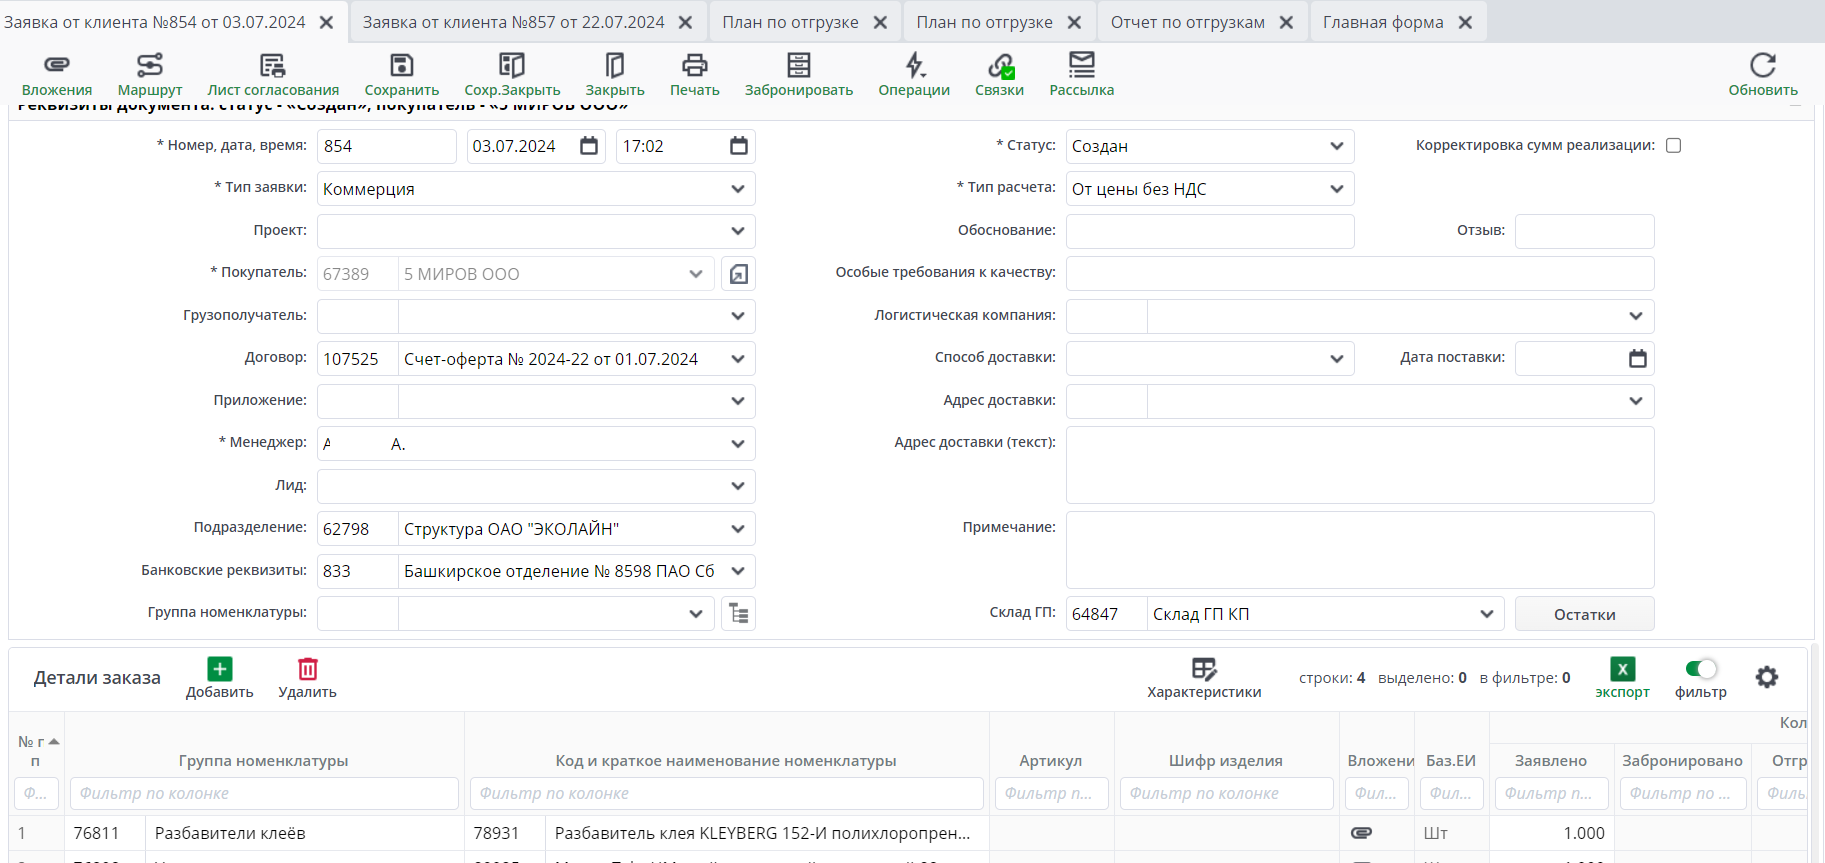Click the Остатки button
This screenshot has height=863, width=1825.
tap(1584, 614)
